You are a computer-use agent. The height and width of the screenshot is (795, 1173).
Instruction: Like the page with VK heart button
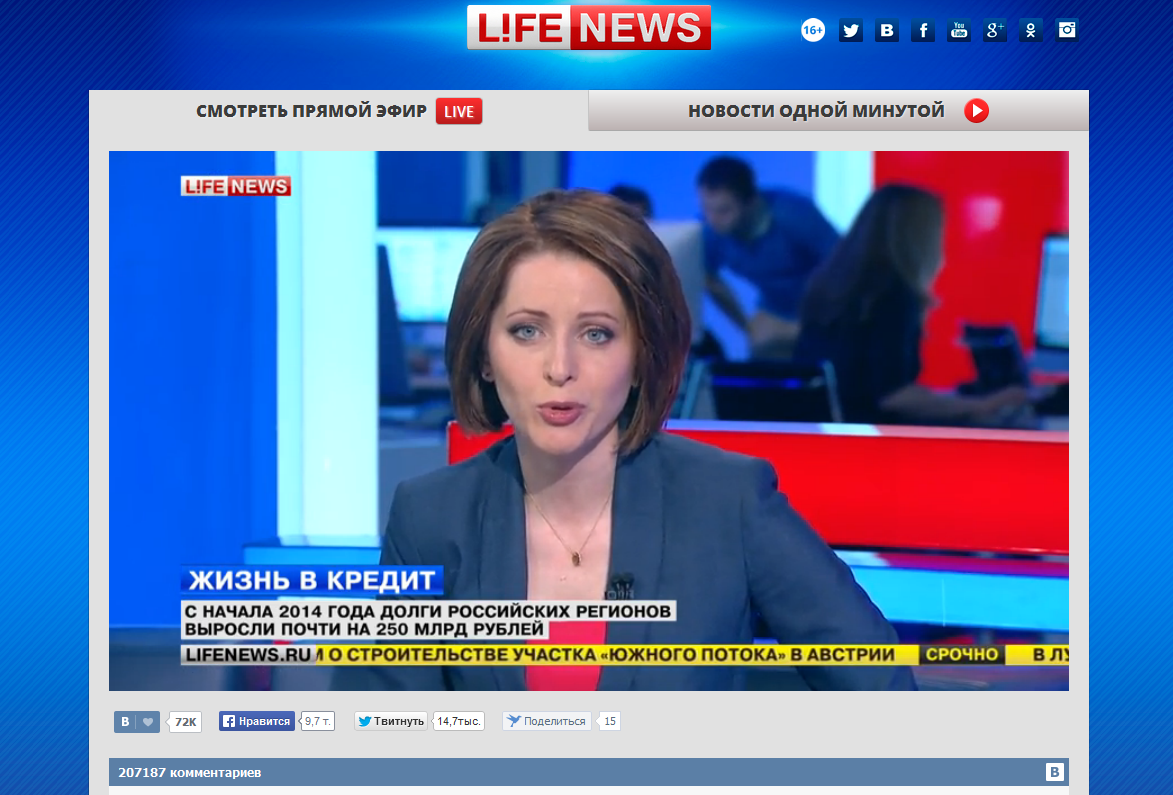[137, 722]
